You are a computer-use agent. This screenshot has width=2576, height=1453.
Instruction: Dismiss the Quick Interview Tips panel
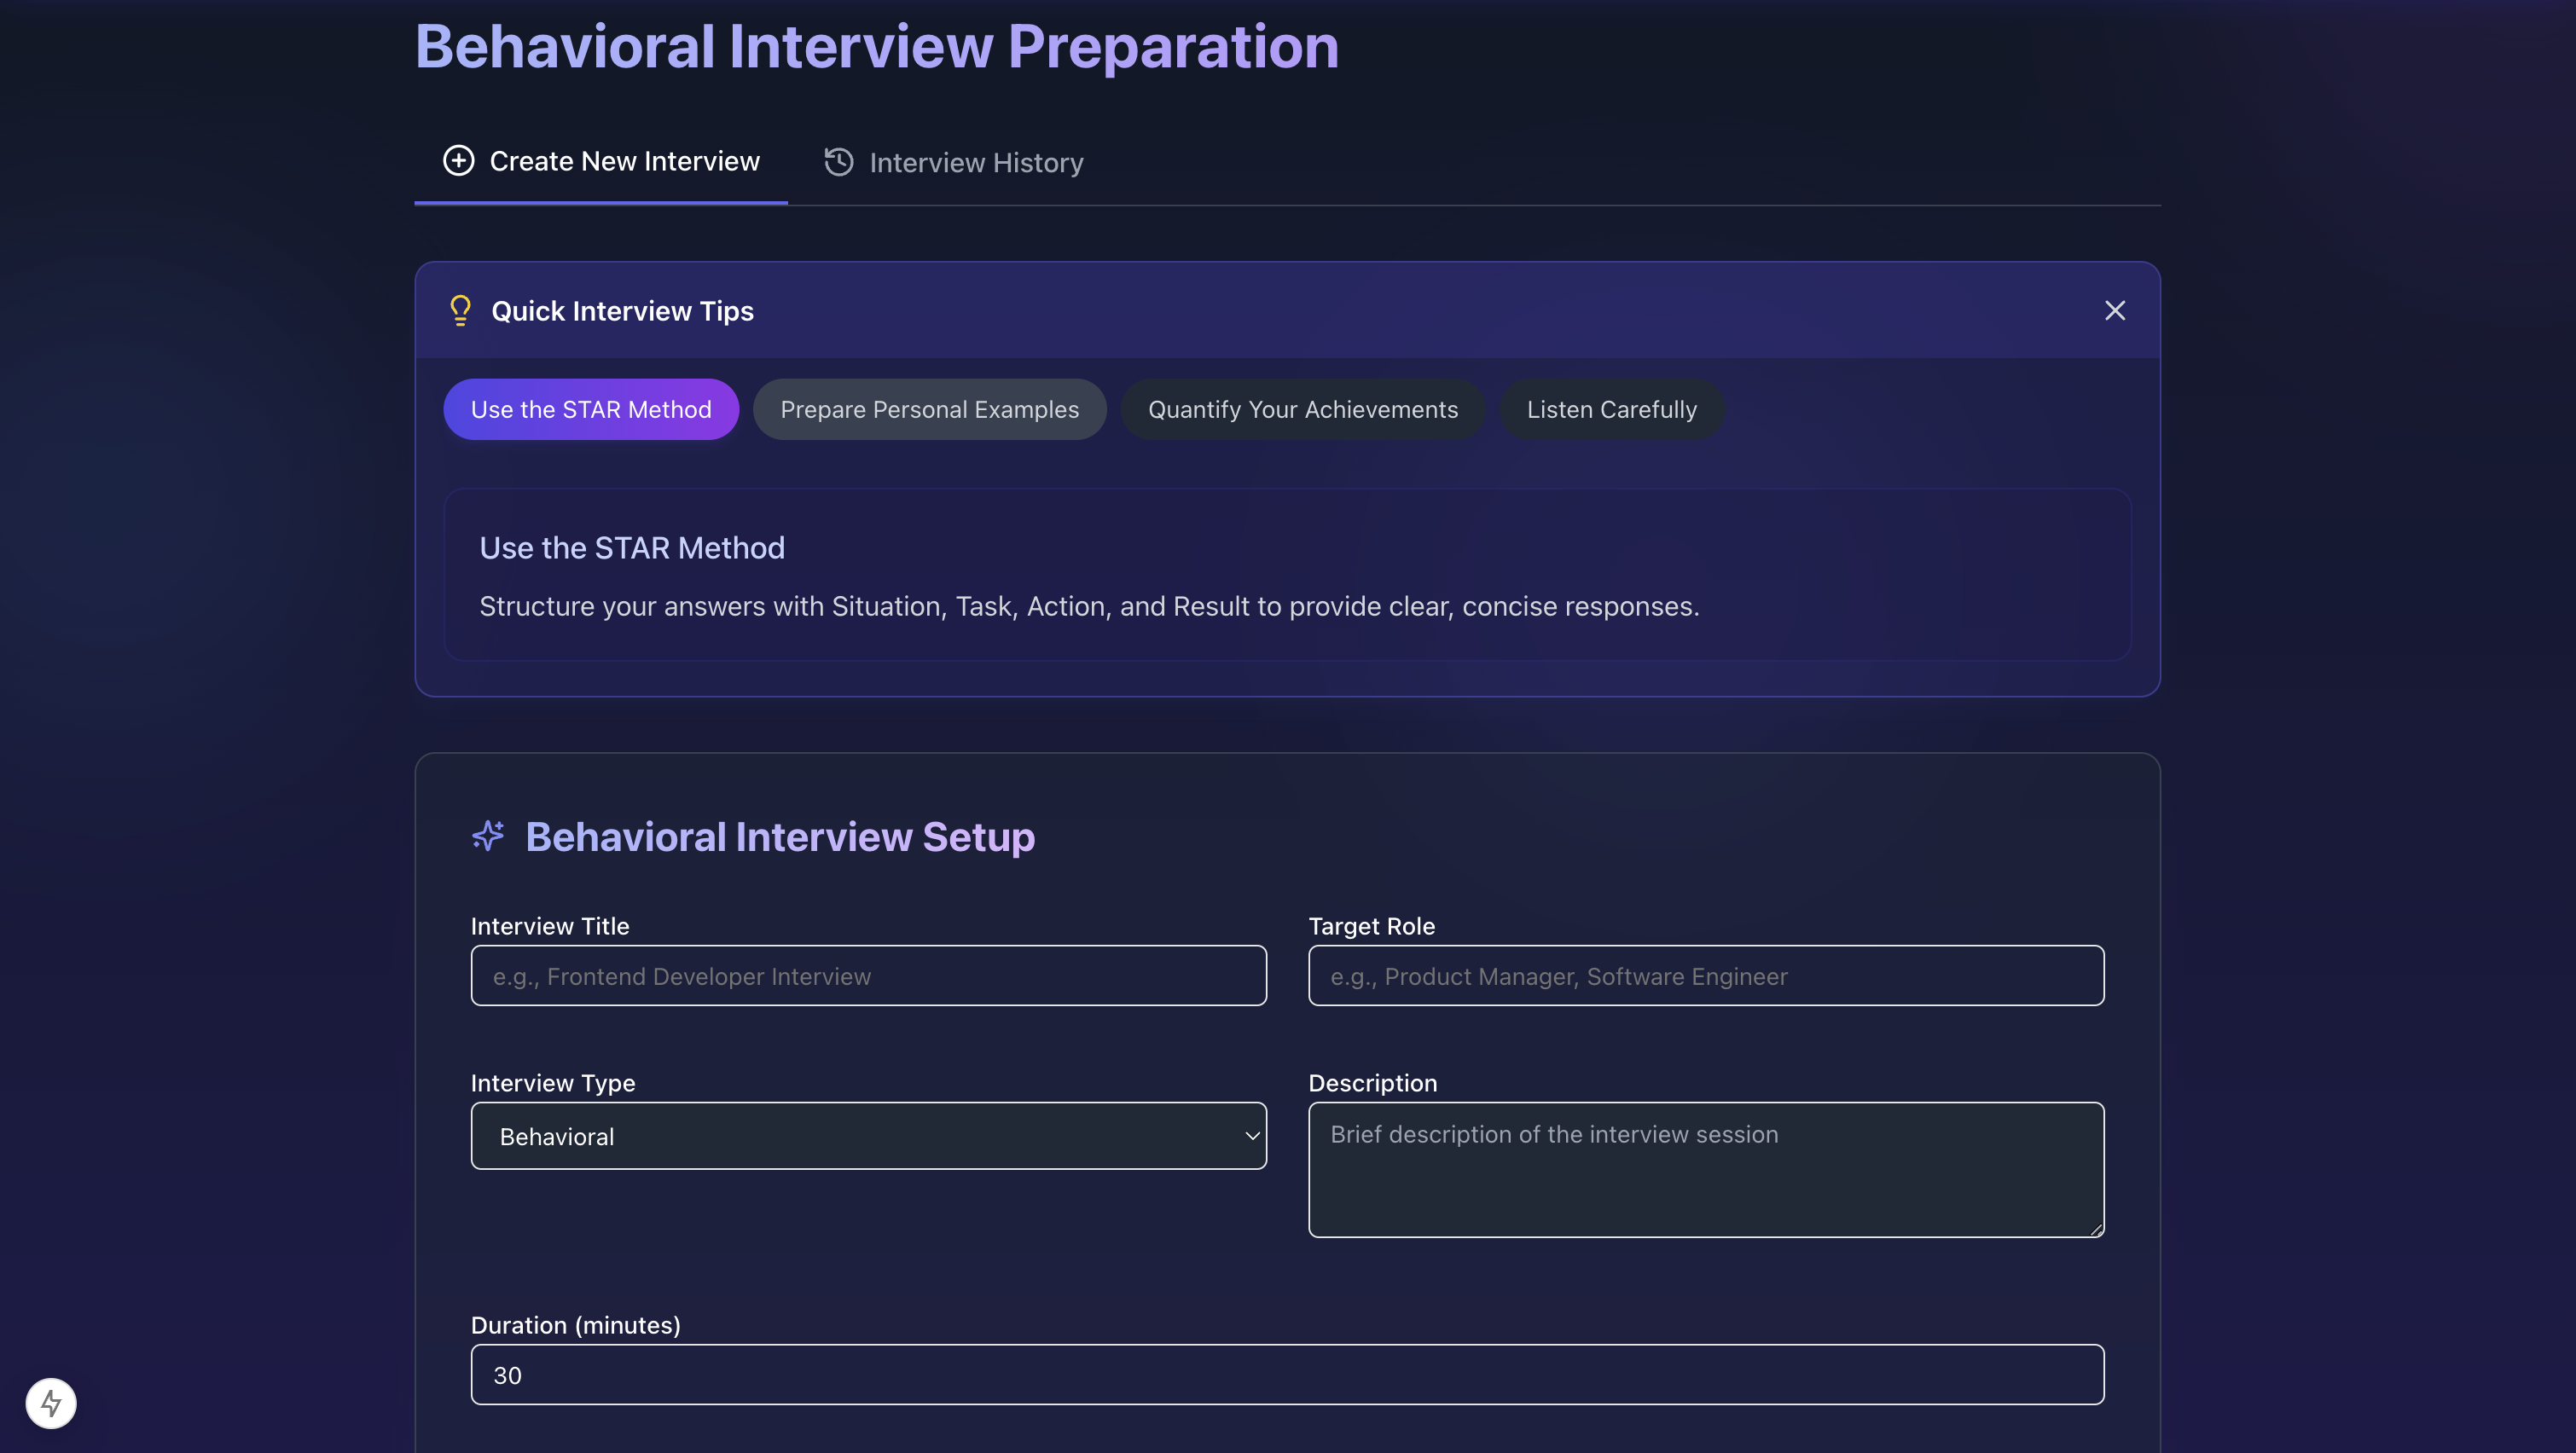2114,311
